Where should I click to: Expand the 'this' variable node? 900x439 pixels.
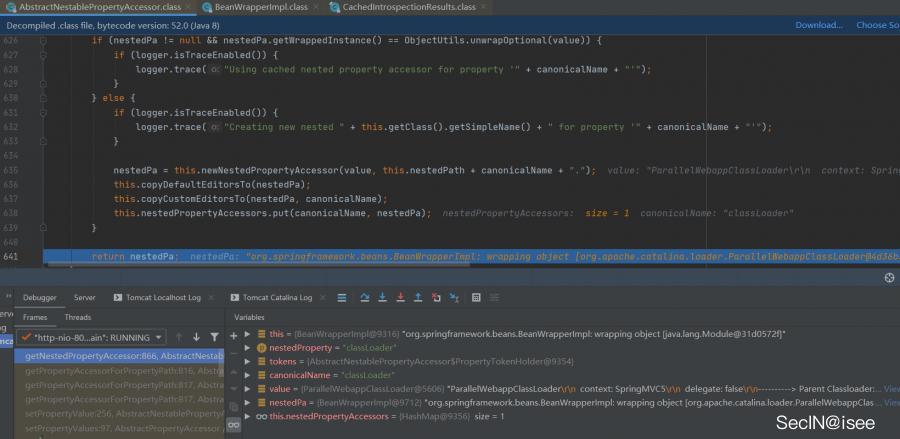click(247, 334)
